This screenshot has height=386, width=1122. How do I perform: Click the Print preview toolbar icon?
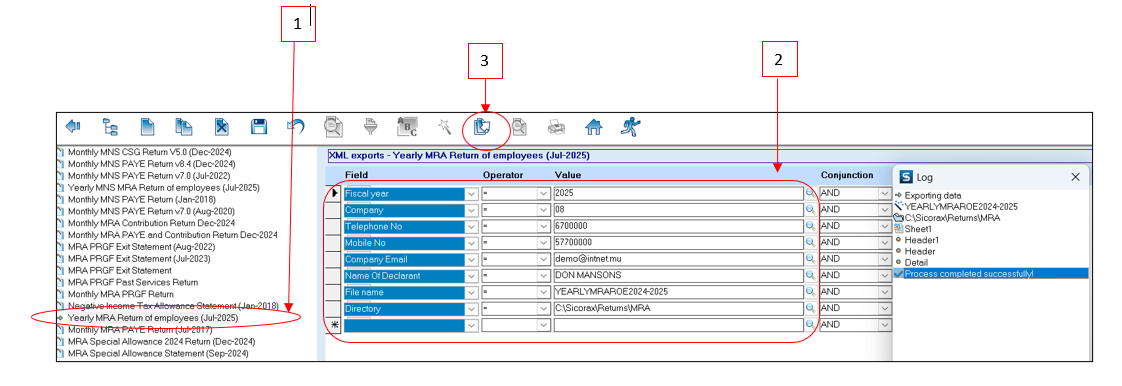[x=519, y=127]
